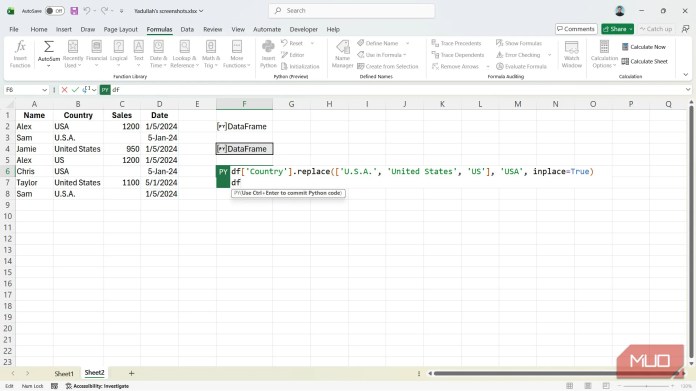
Task: Expand Define Name dropdown arrow
Action: pos(407,43)
